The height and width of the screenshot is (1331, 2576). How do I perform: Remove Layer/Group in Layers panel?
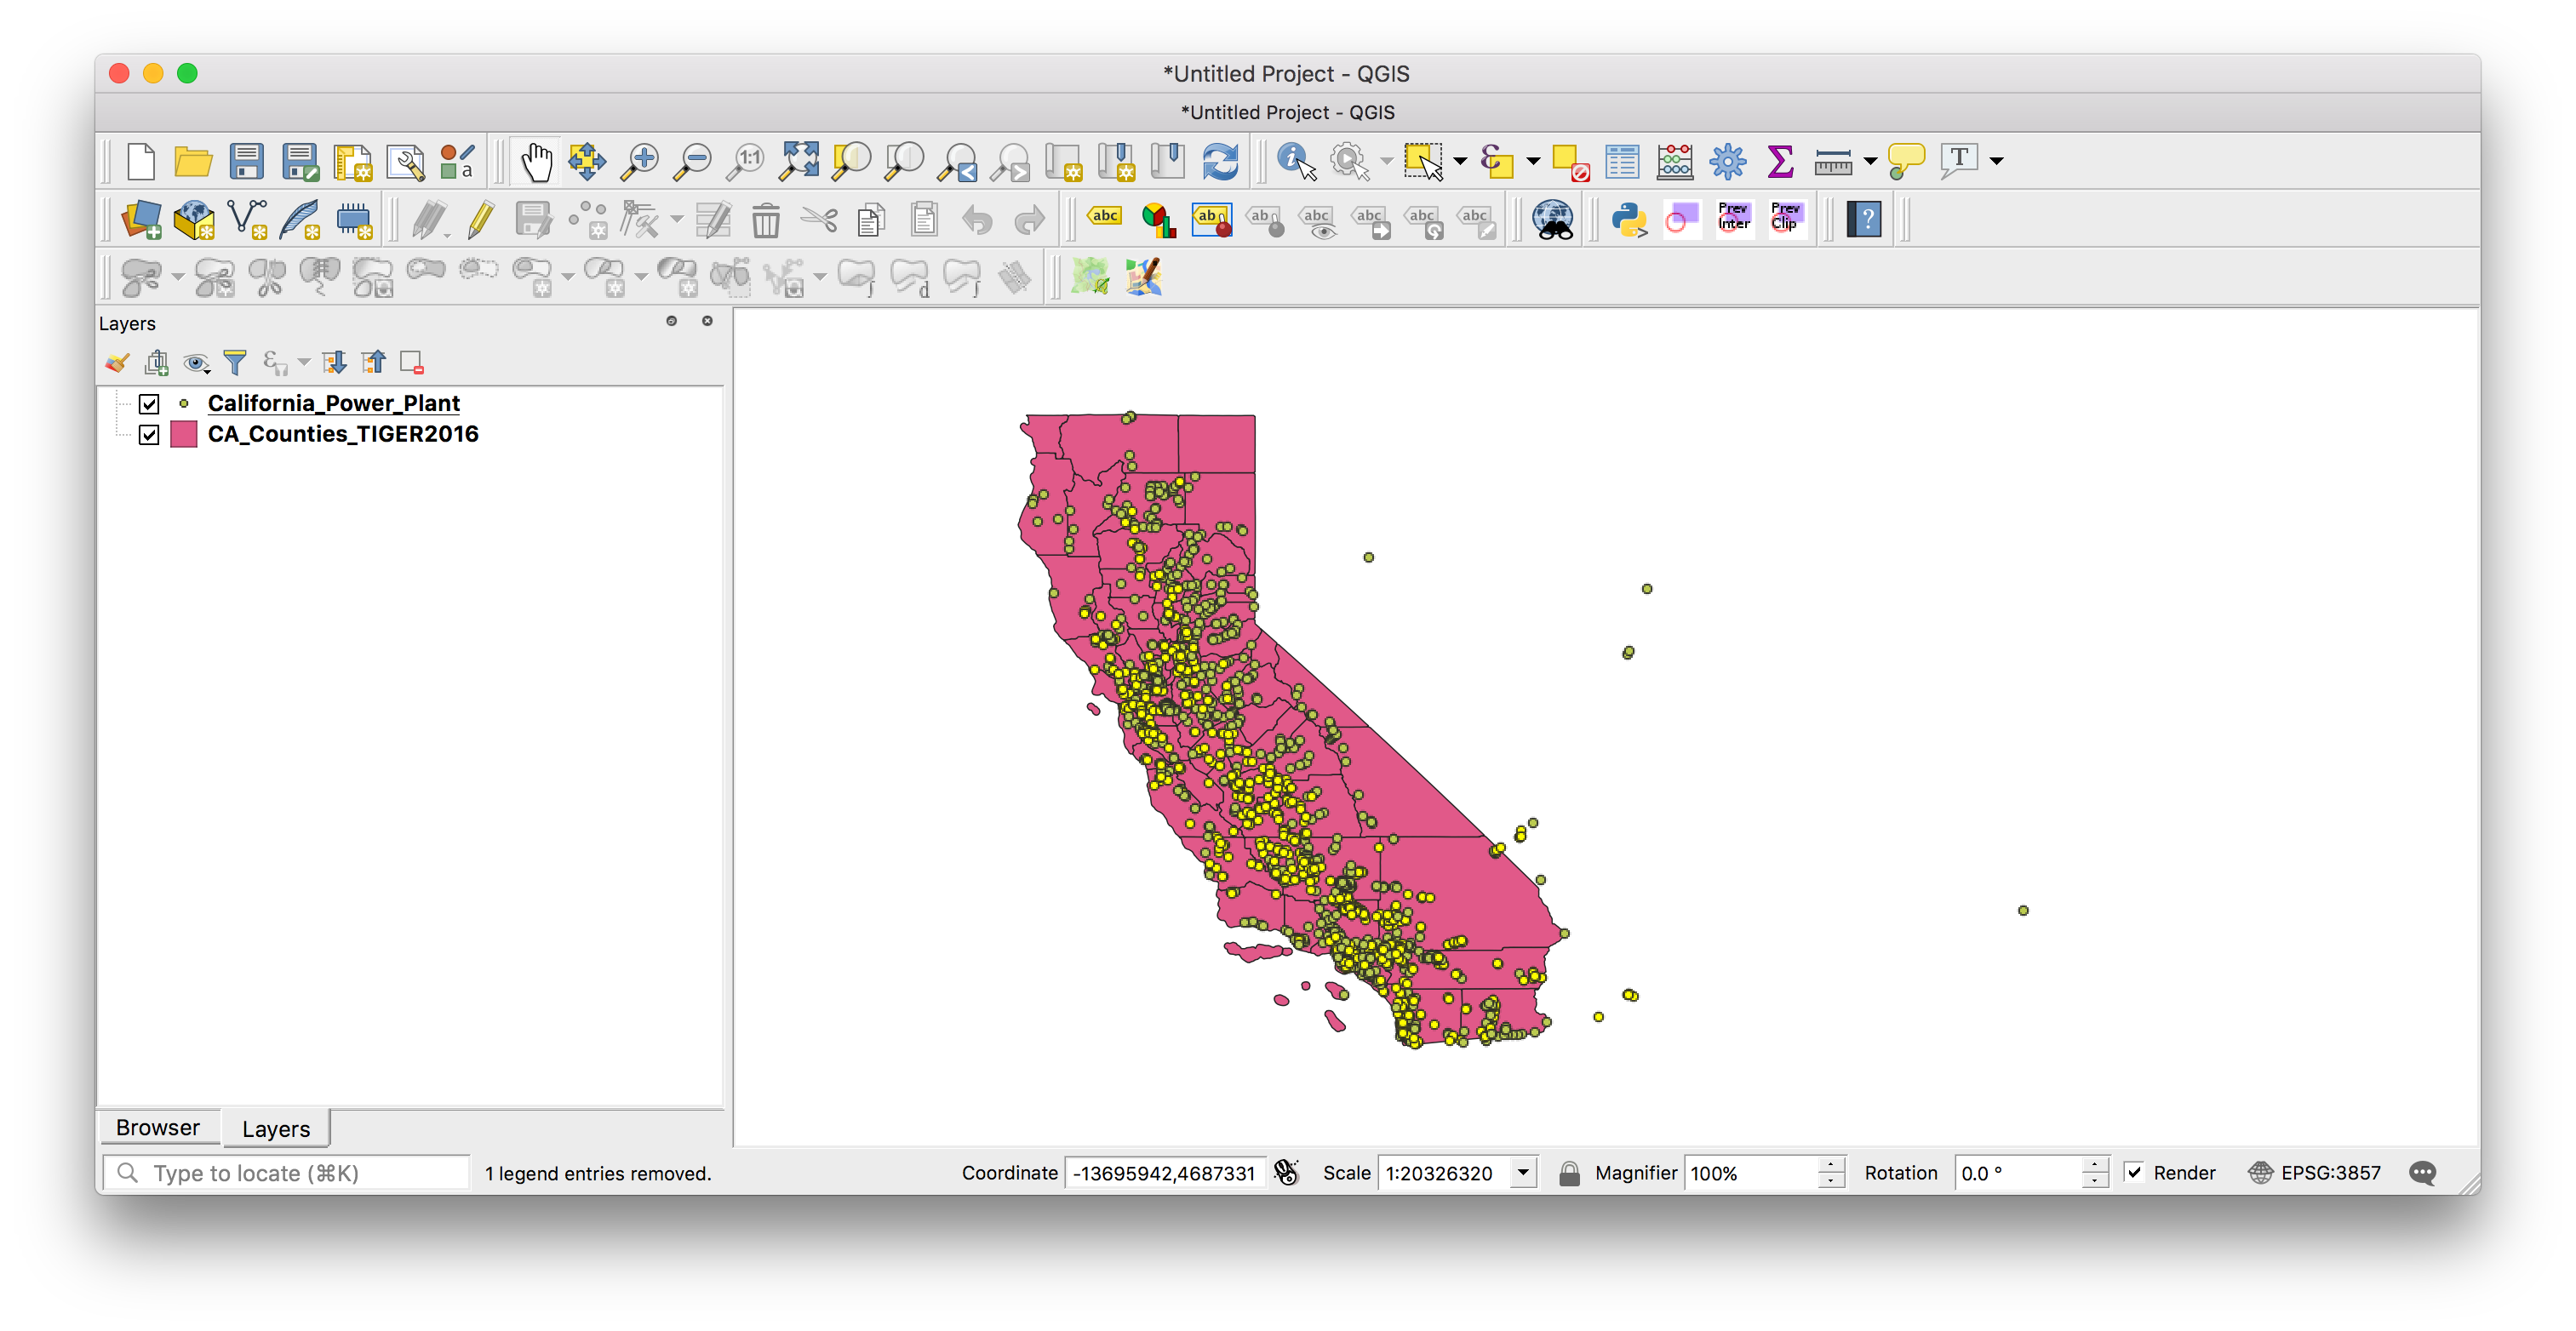(412, 362)
